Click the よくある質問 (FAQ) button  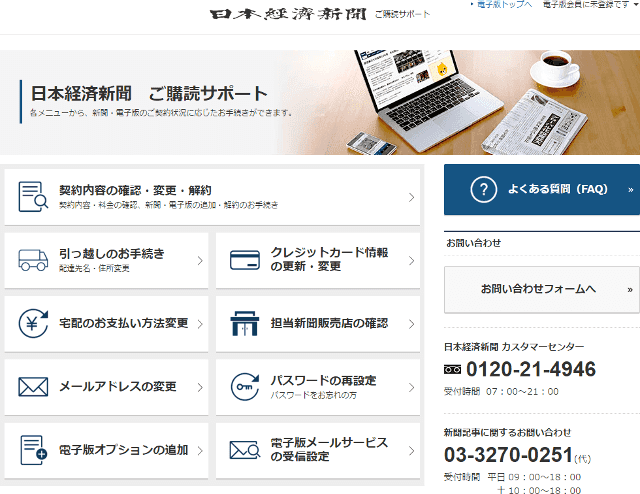[x=542, y=189]
